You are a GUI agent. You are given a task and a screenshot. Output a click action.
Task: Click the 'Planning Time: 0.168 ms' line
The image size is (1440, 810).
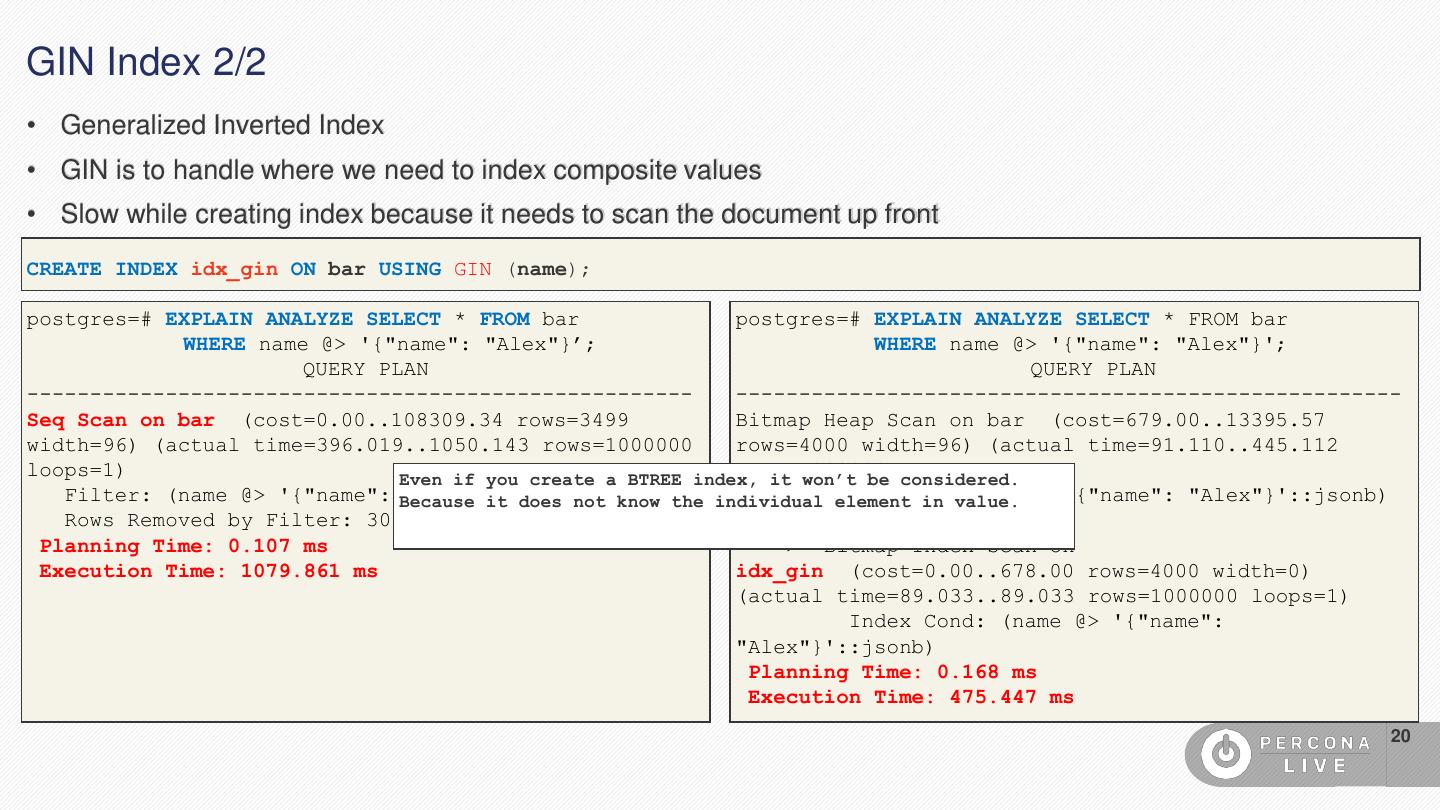892,673
